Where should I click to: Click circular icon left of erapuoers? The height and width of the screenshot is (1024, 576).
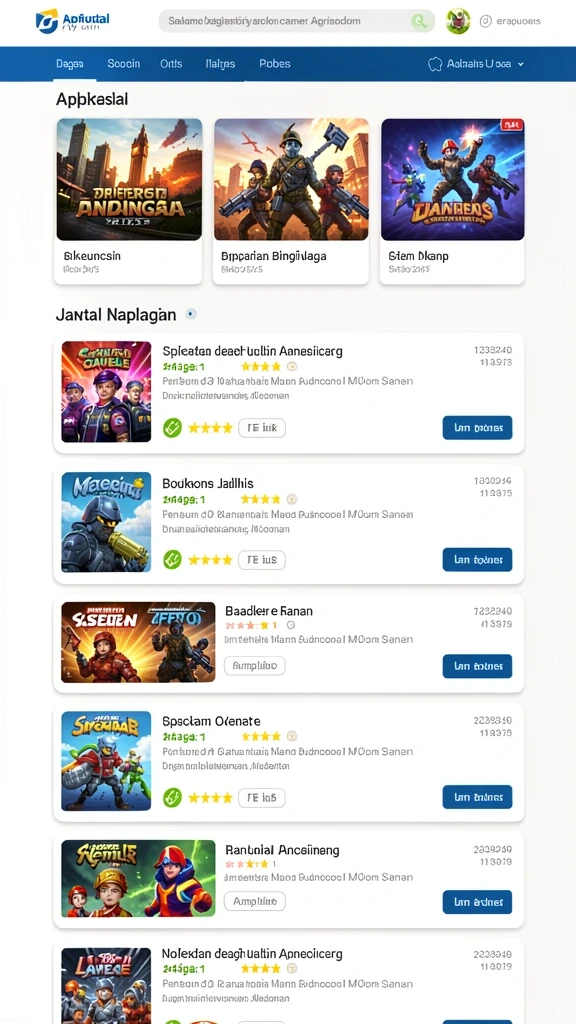point(485,22)
